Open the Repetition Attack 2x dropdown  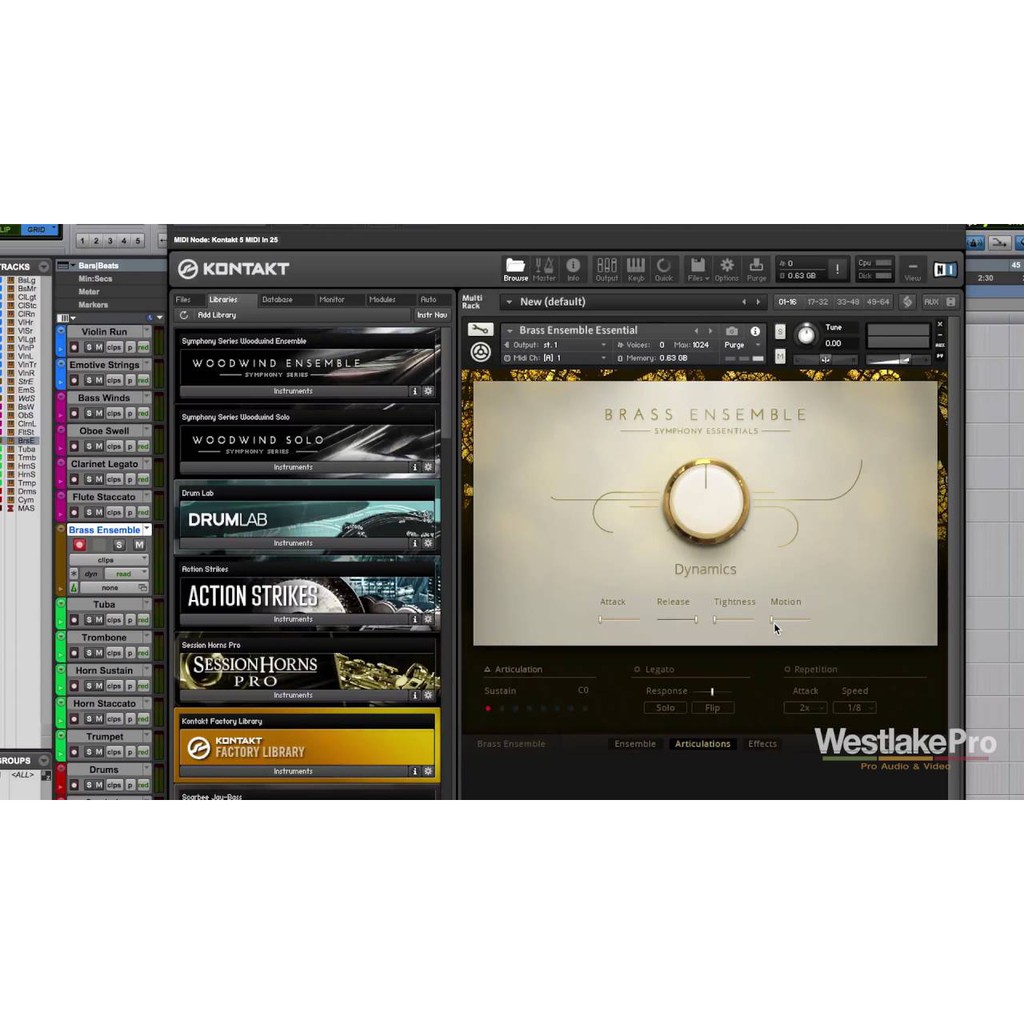(x=805, y=708)
